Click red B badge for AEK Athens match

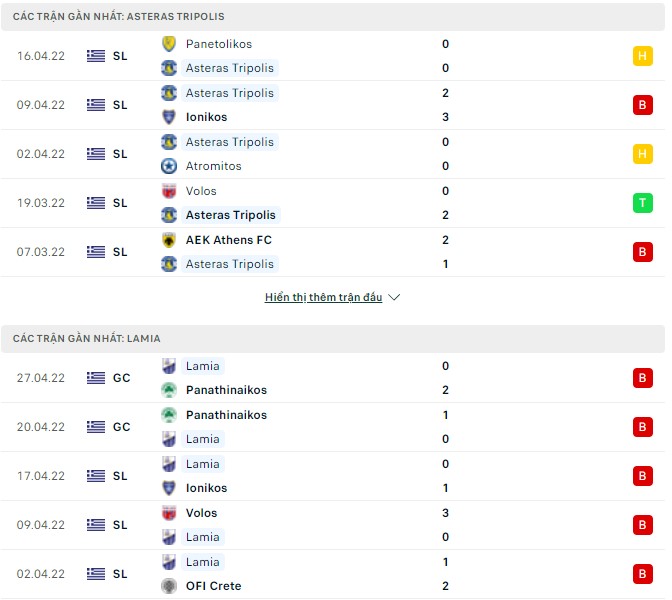(642, 252)
